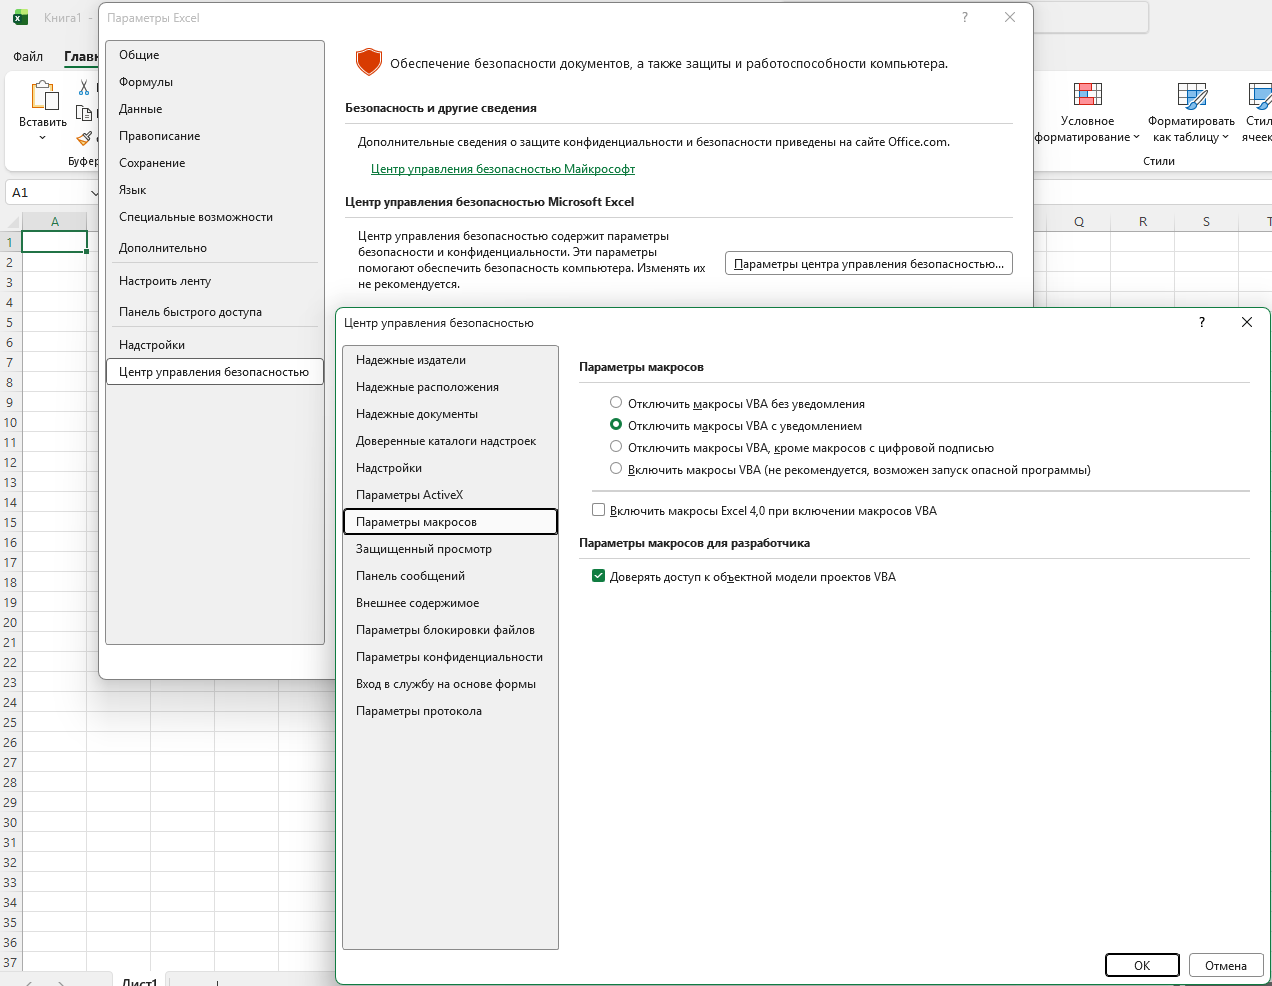Select 'Отключить макросы VBA без уведомления' radio
Screen dimensions: 1272x986
[x=616, y=402]
